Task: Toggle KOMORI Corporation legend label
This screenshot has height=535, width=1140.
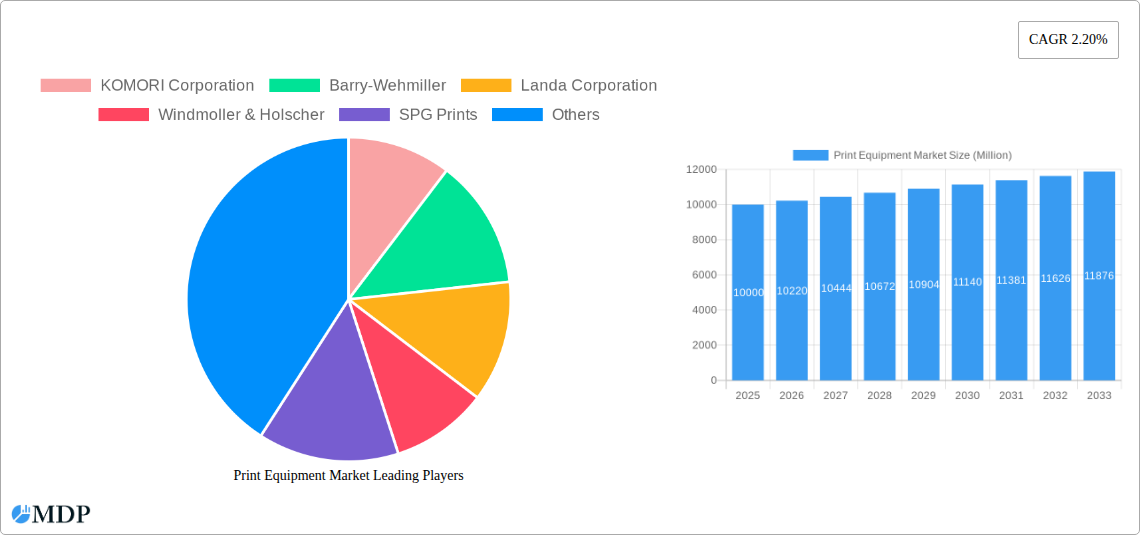Action: click(x=177, y=86)
